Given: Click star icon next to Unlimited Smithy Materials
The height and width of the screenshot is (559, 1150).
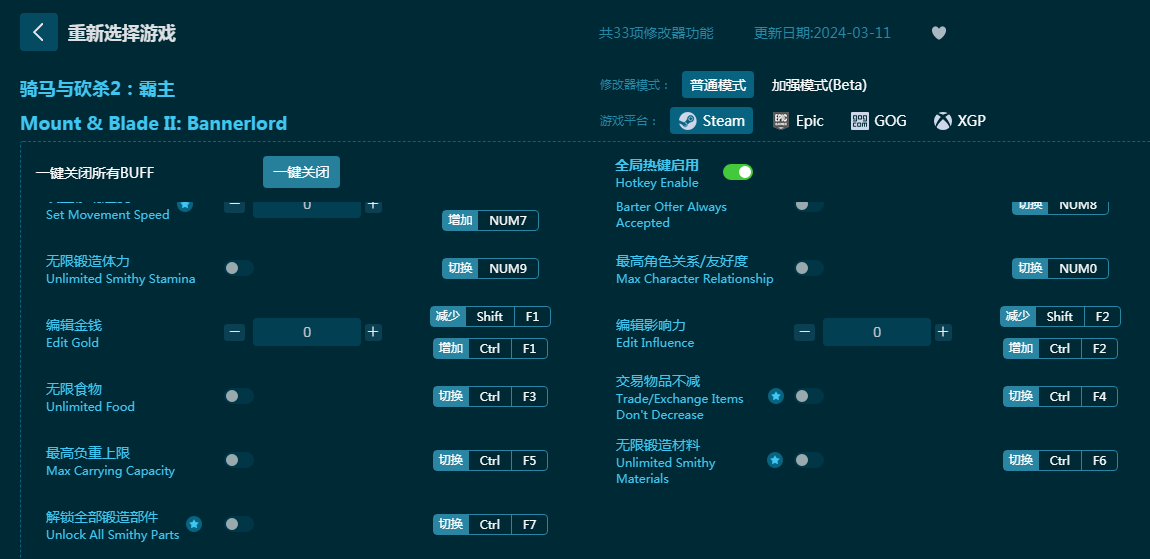Looking at the screenshot, I should [775, 460].
